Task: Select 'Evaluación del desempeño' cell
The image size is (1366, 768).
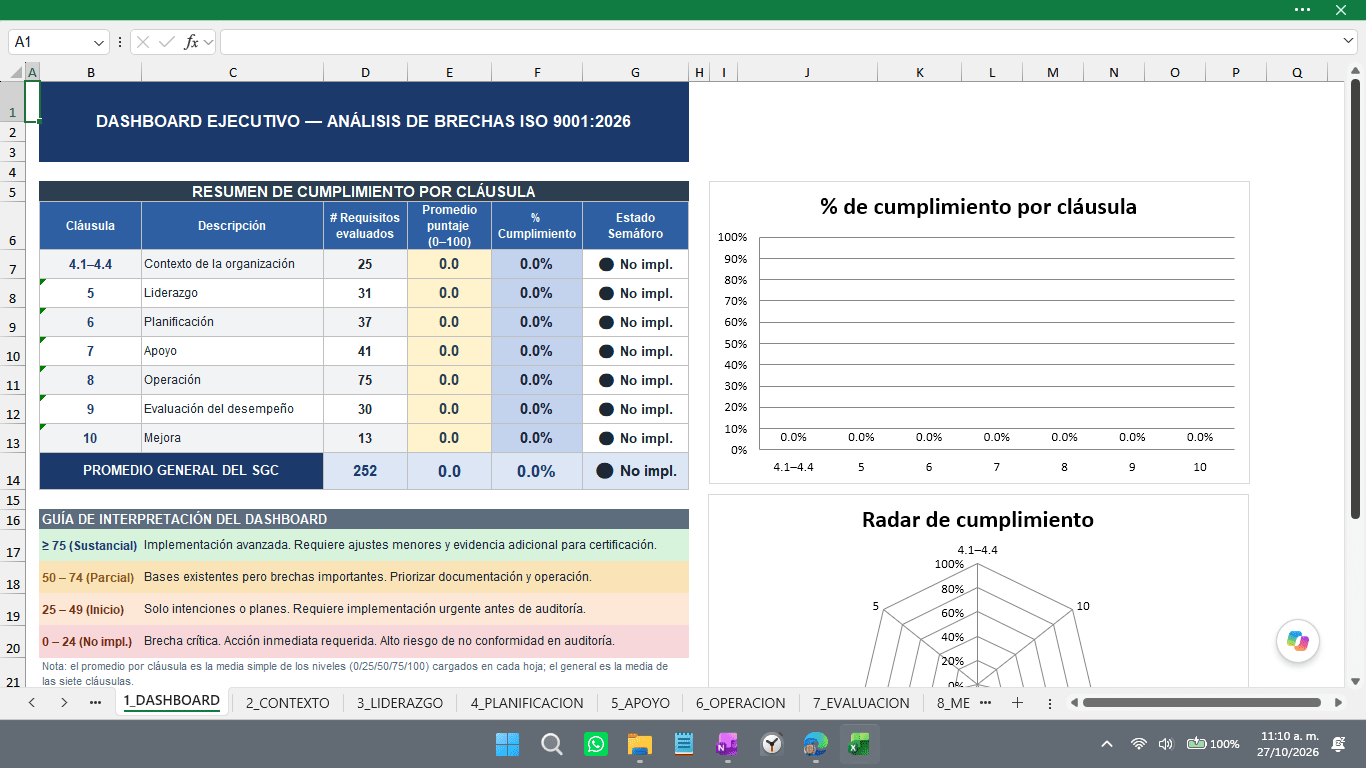Action: point(232,409)
